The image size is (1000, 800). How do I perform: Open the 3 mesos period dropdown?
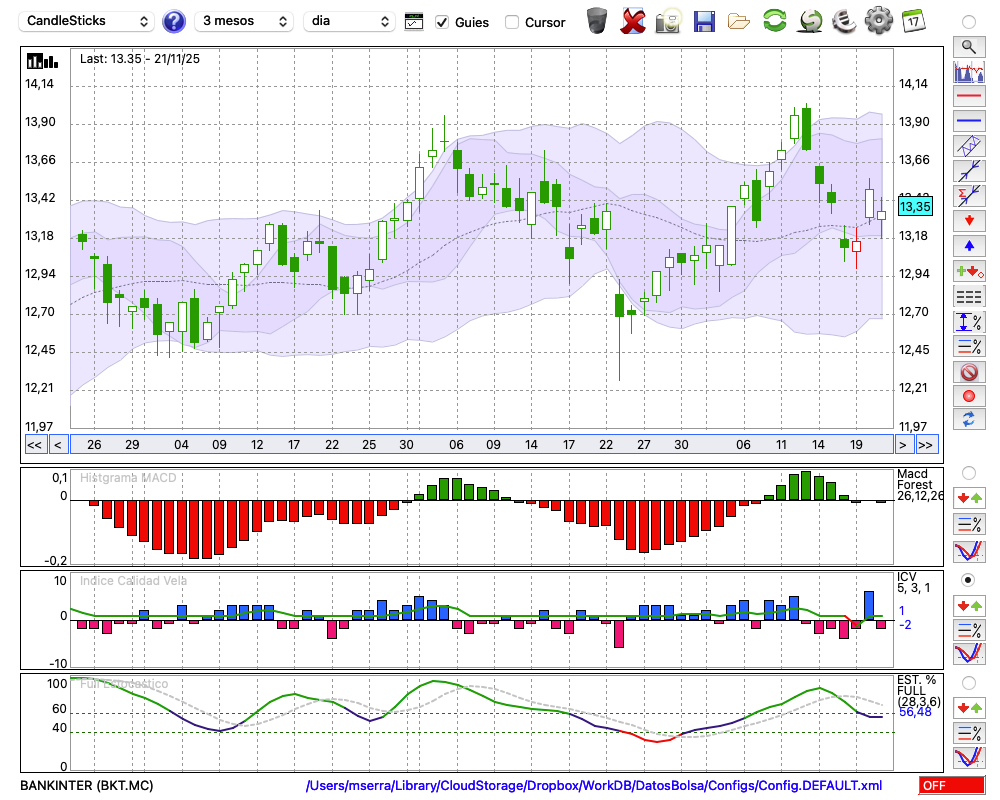[243, 21]
